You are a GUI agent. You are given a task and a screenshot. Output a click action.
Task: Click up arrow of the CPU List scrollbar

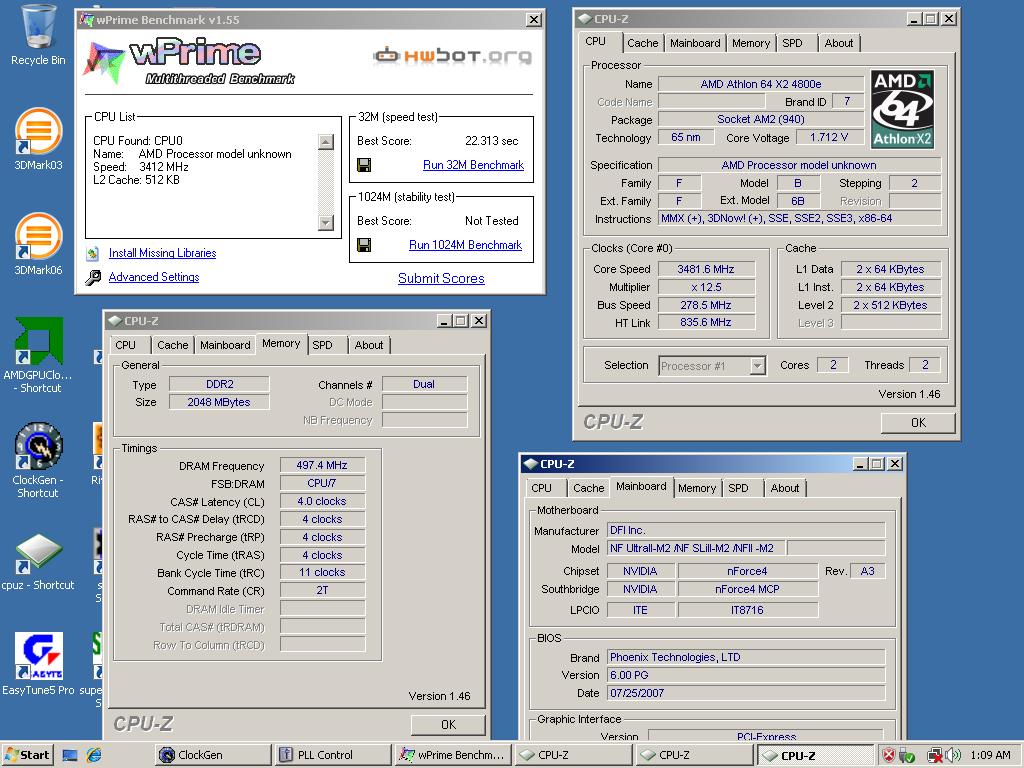click(326, 142)
